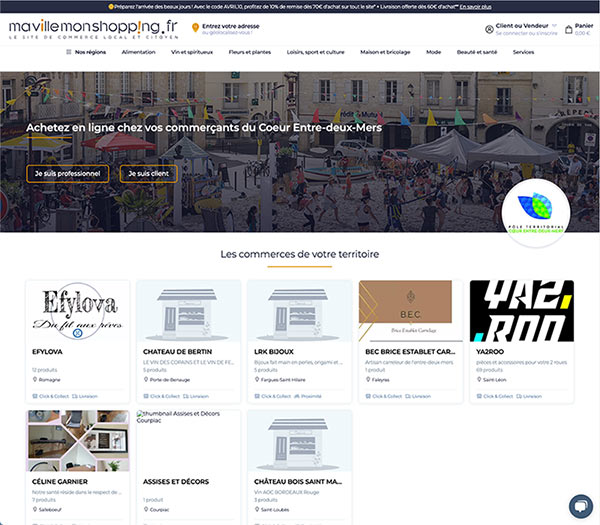Click location pin next to Porte-de-Benauge
This screenshot has height=525, width=600.
tap(146, 380)
